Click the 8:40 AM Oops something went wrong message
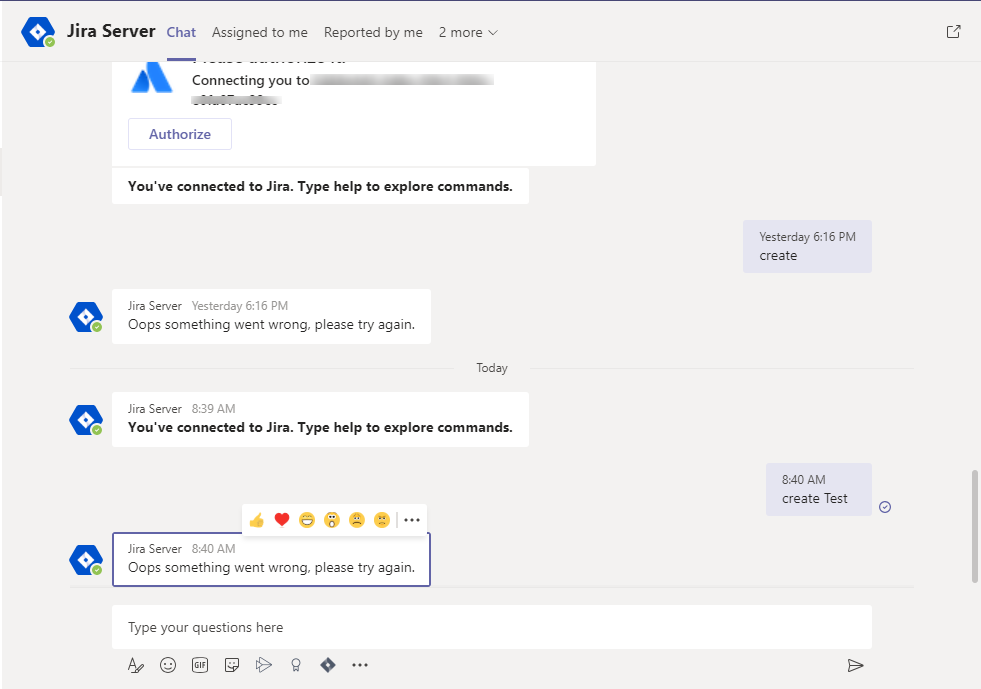The height and width of the screenshot is (689, 981). [272, 559]
